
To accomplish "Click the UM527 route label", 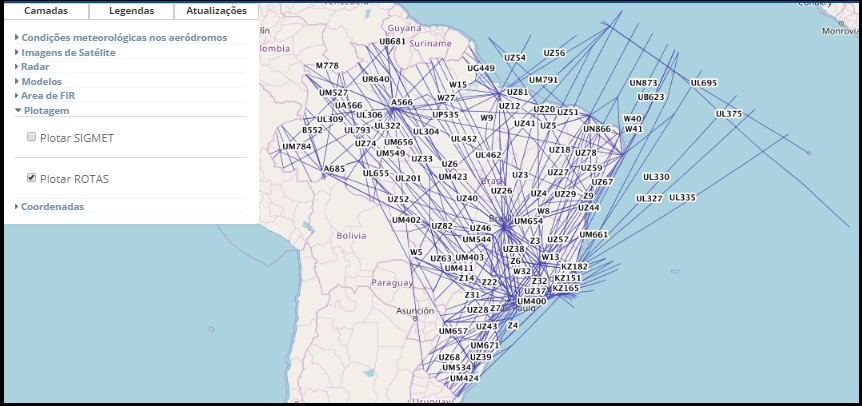I will (x=334, y=93).
